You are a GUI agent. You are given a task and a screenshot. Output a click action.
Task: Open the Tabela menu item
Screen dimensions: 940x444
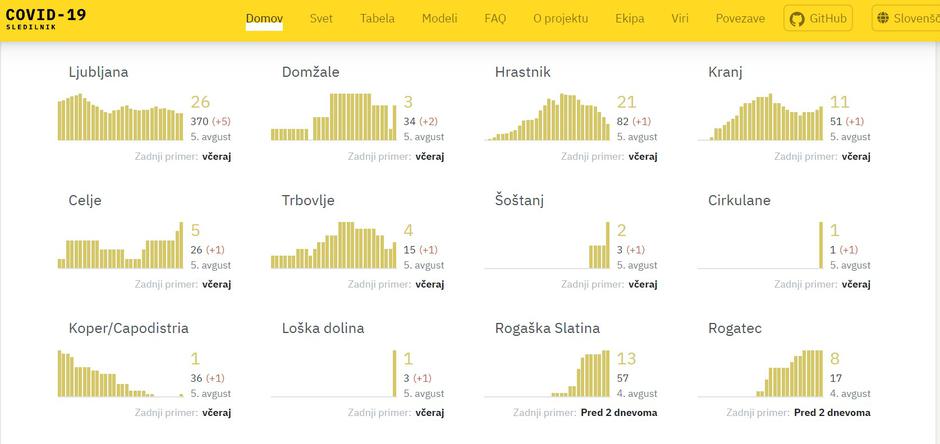377,19
